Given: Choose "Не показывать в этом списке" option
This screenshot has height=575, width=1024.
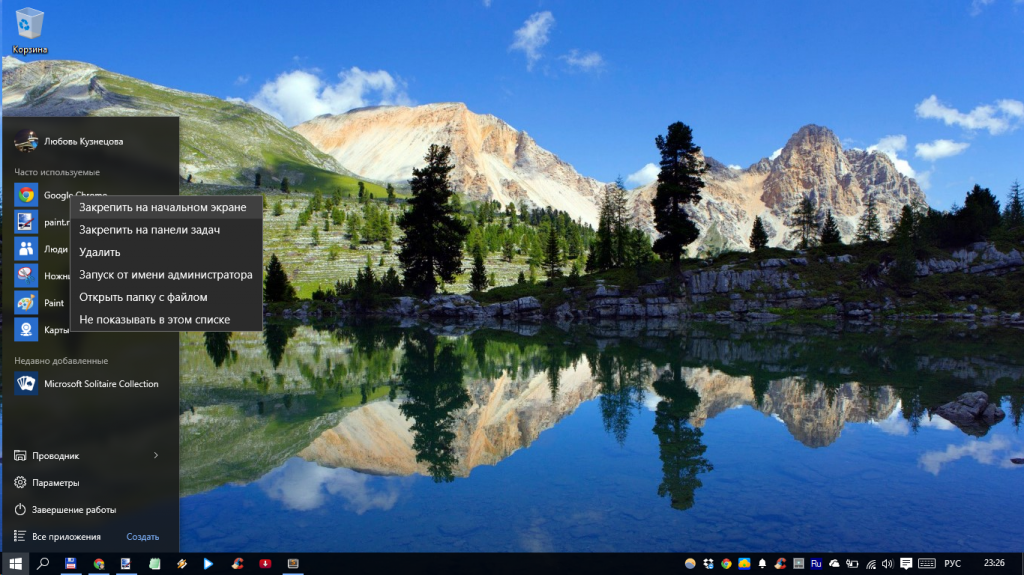Looking at the screenshot, I should point(155,320).
